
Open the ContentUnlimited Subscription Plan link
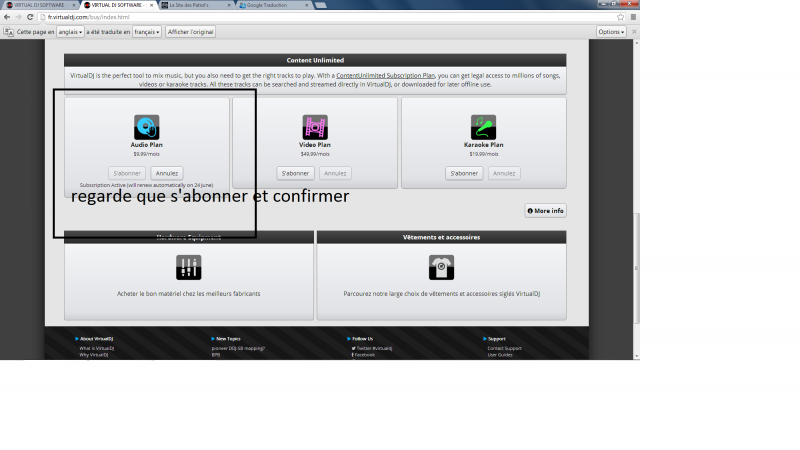[385, 76]
